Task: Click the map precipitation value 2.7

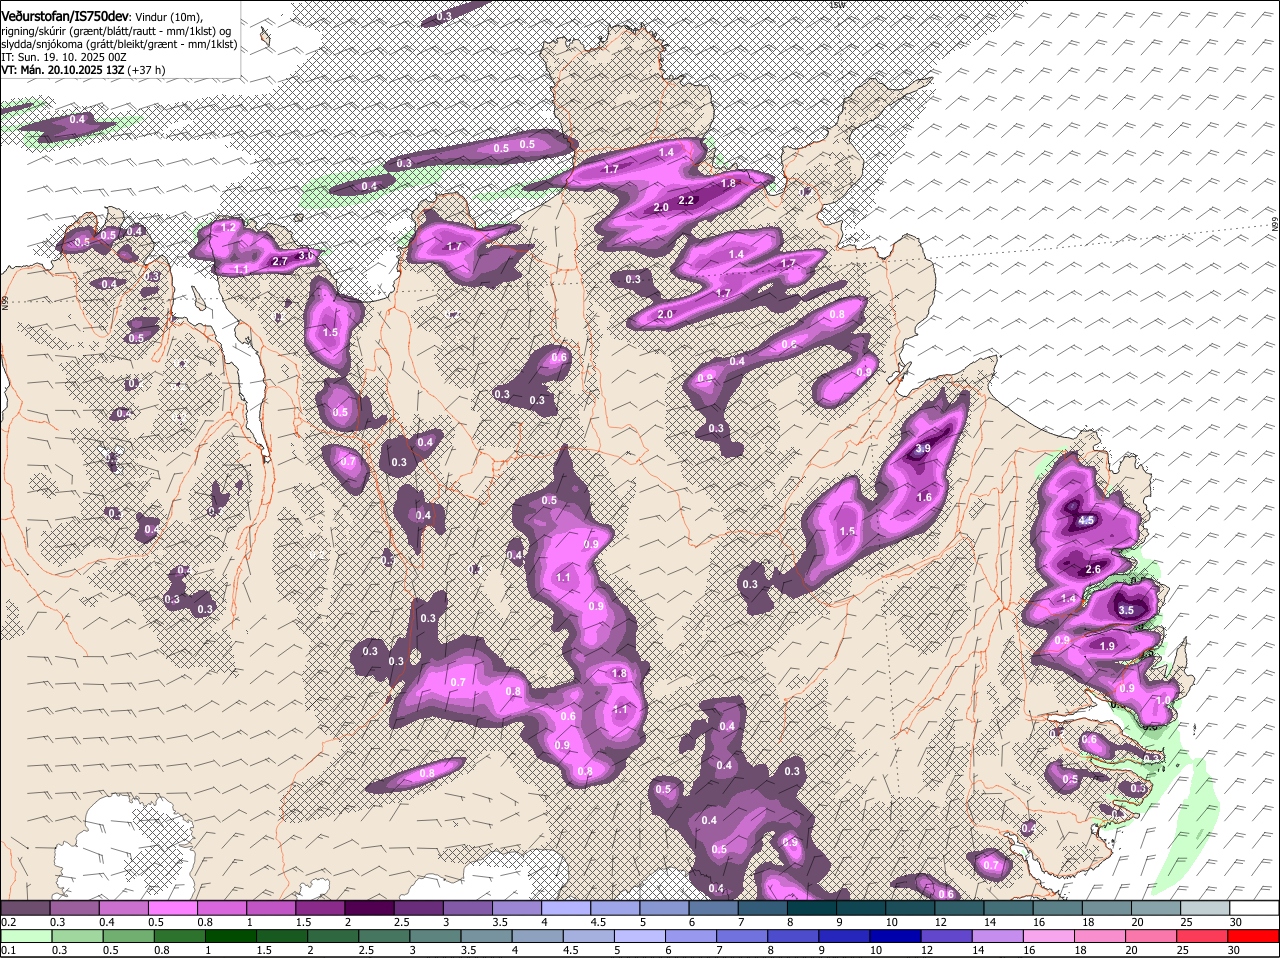Action: 281,262
